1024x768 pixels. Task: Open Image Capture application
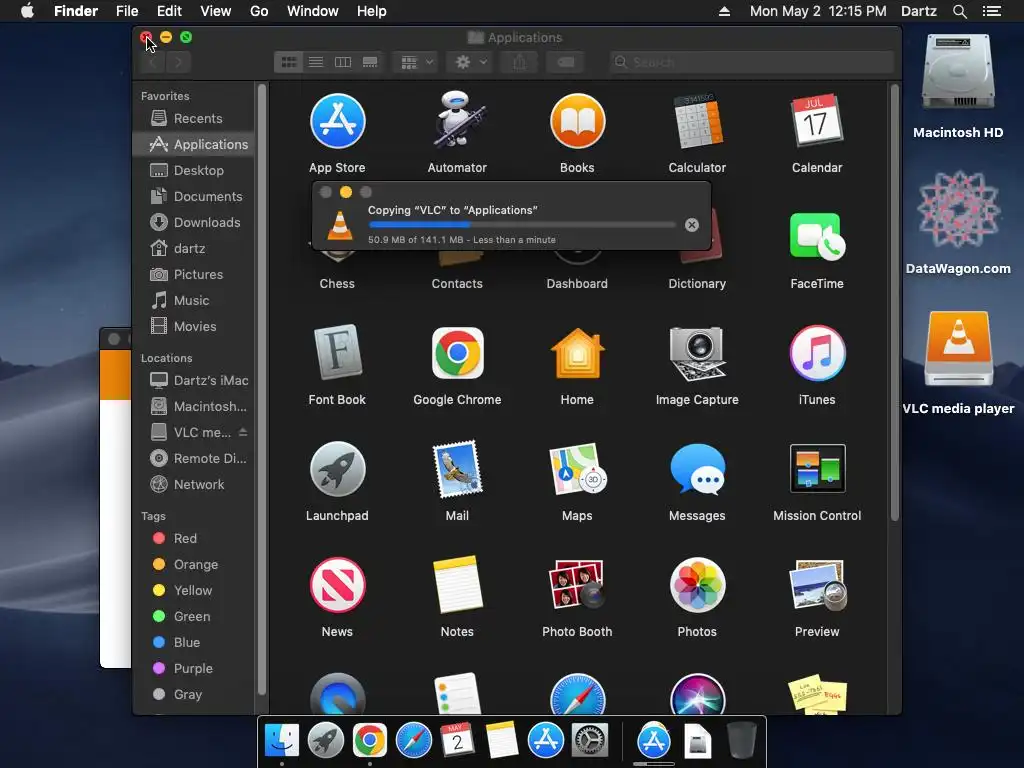click(697, 353)
